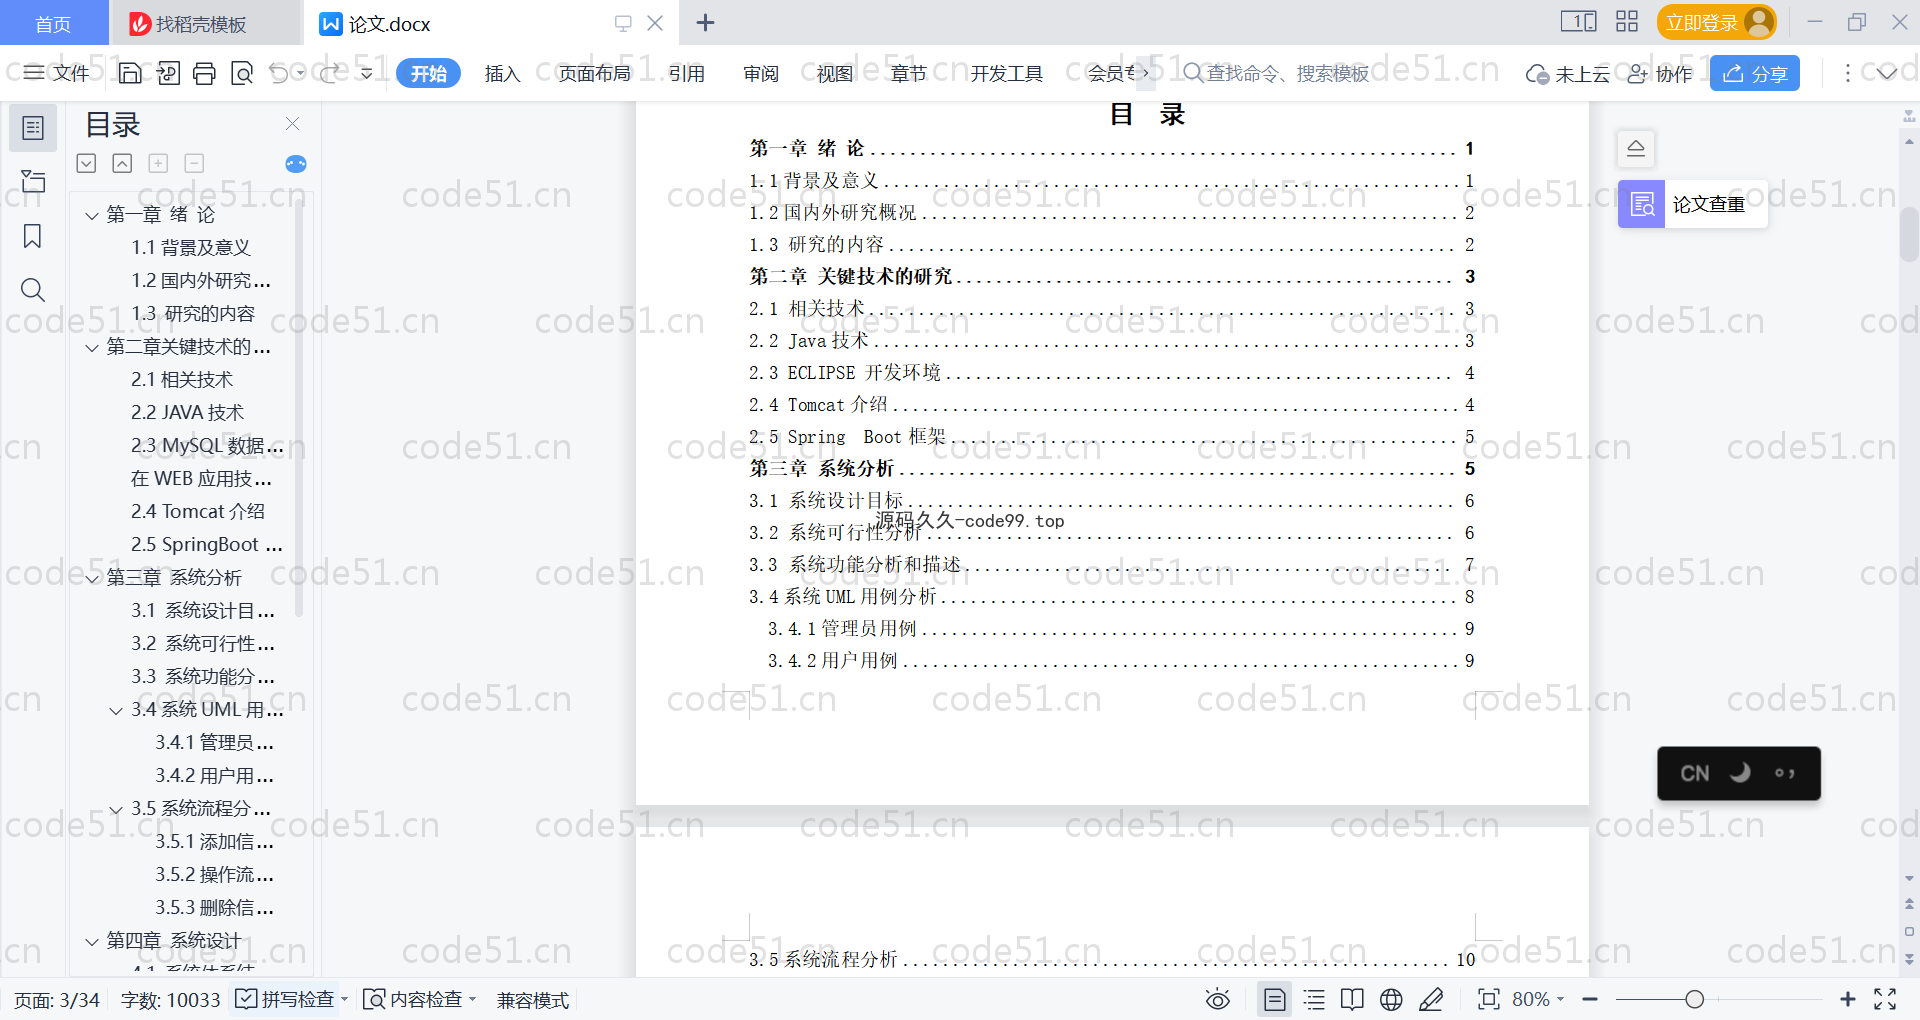Click the expand-all icon in the outline pane

[x=87, y=163]
